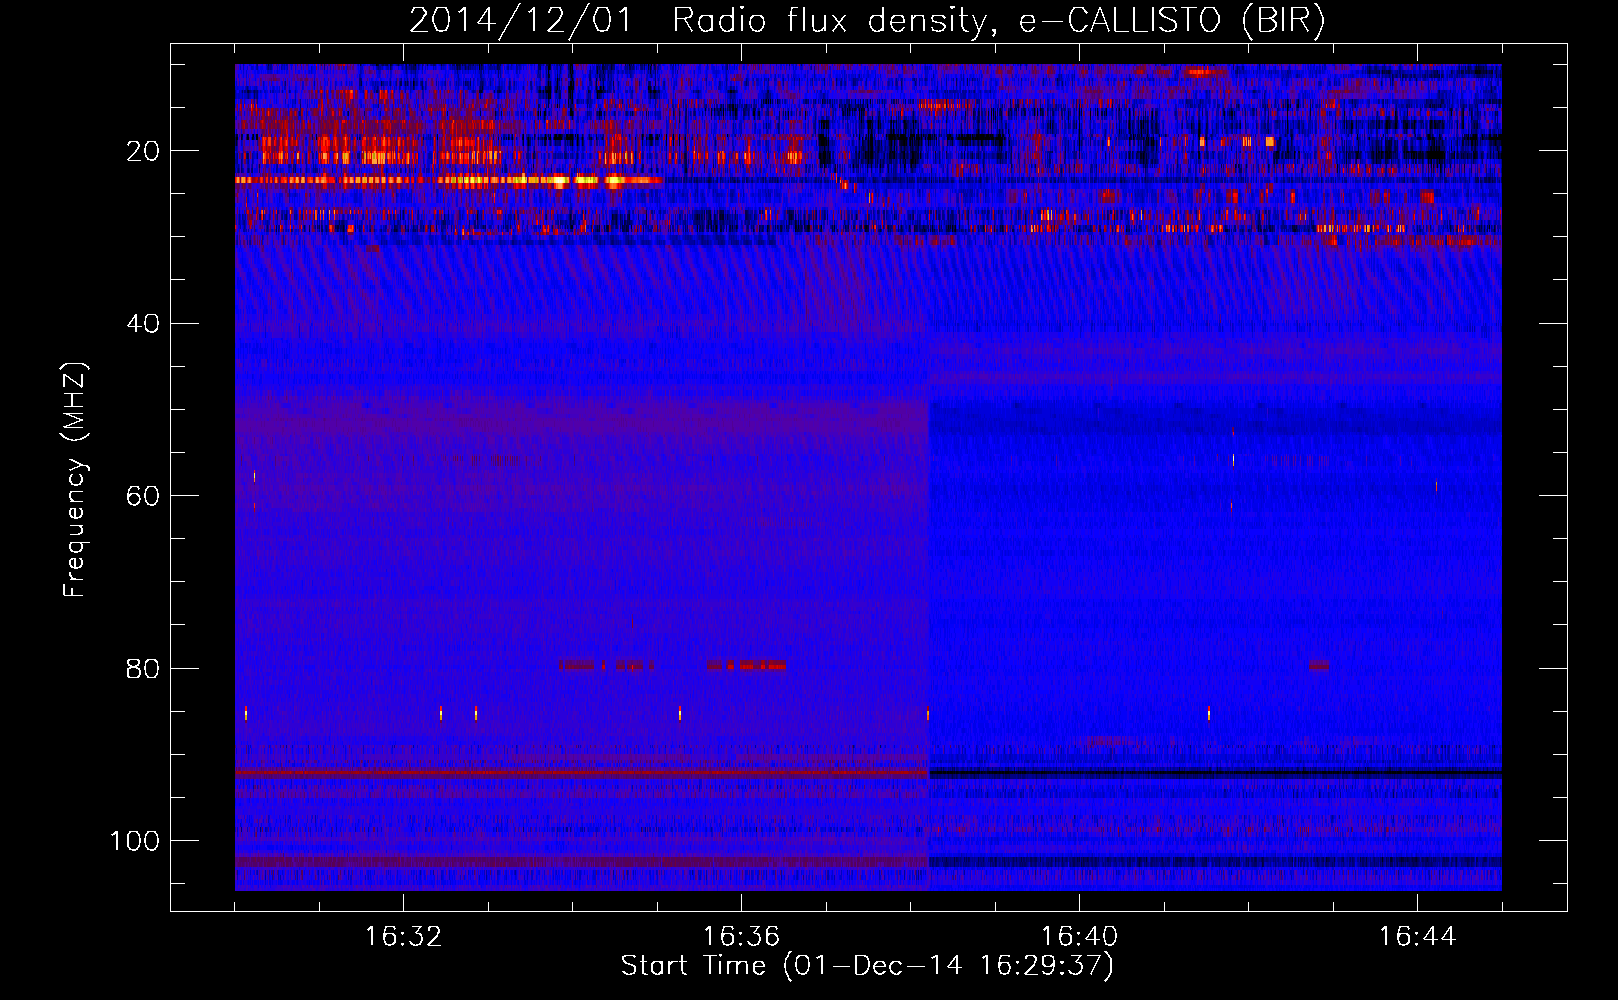This screenshot has width=1618, height=1000.
Task: Click the frequency tick label 80
Action: pyautogui.click(x=143, y=668)
